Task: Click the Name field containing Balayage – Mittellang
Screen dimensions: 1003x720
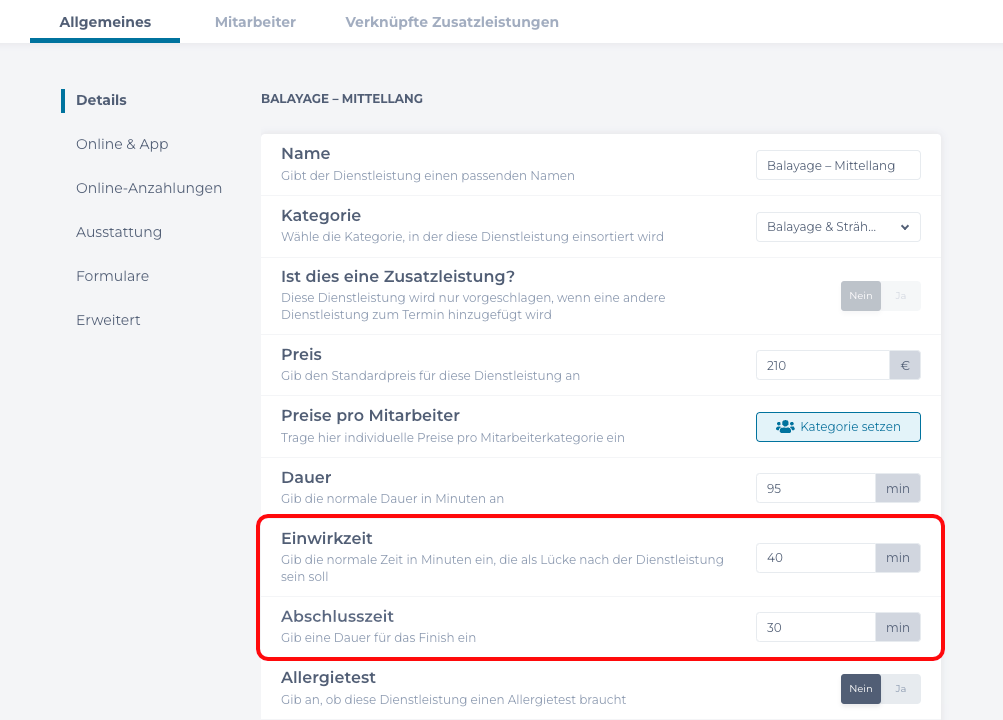Action: (x=838, y=165)
